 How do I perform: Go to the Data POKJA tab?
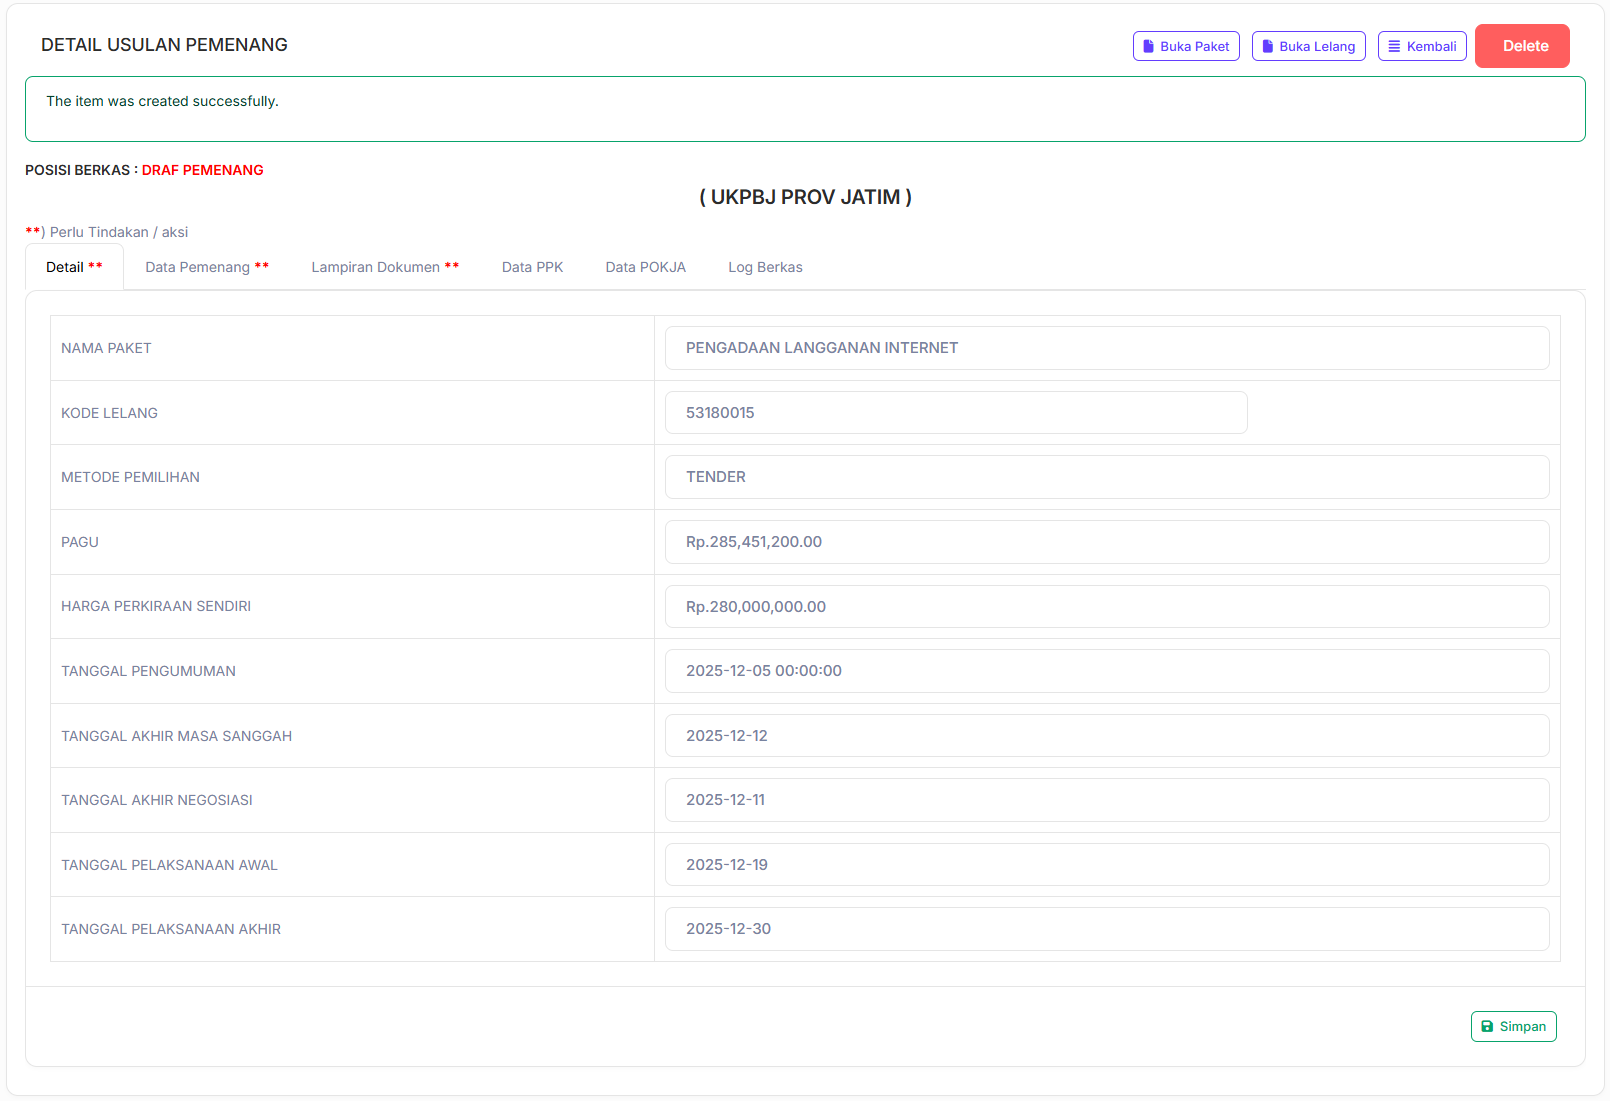pos(645,267)
